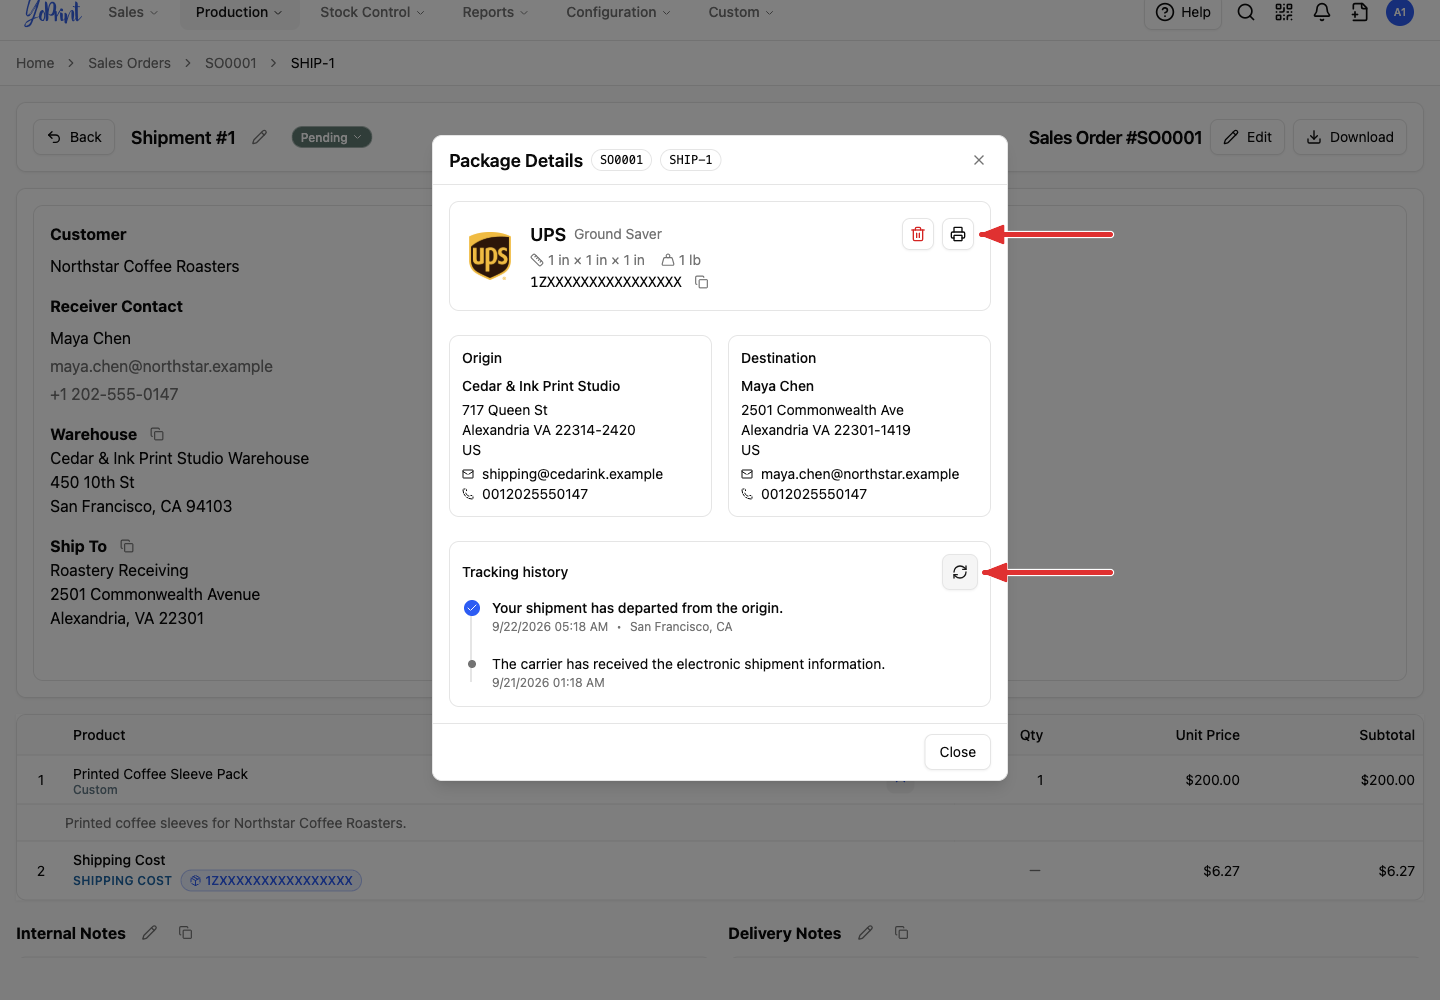Open notifications bell
Image resolution: width=1440 pixels, height=1000 pixels.
[x=1322, y=12]
